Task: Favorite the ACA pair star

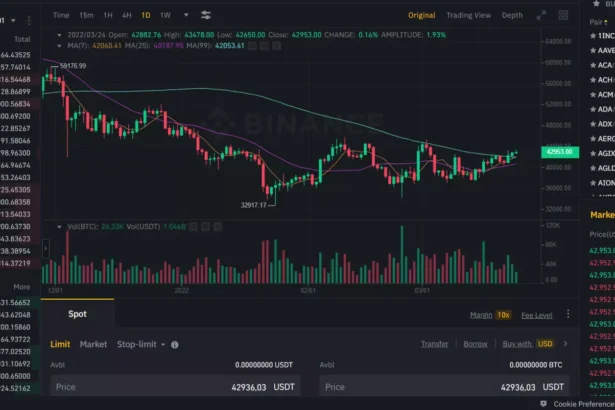Action: (x=593, y=65)
